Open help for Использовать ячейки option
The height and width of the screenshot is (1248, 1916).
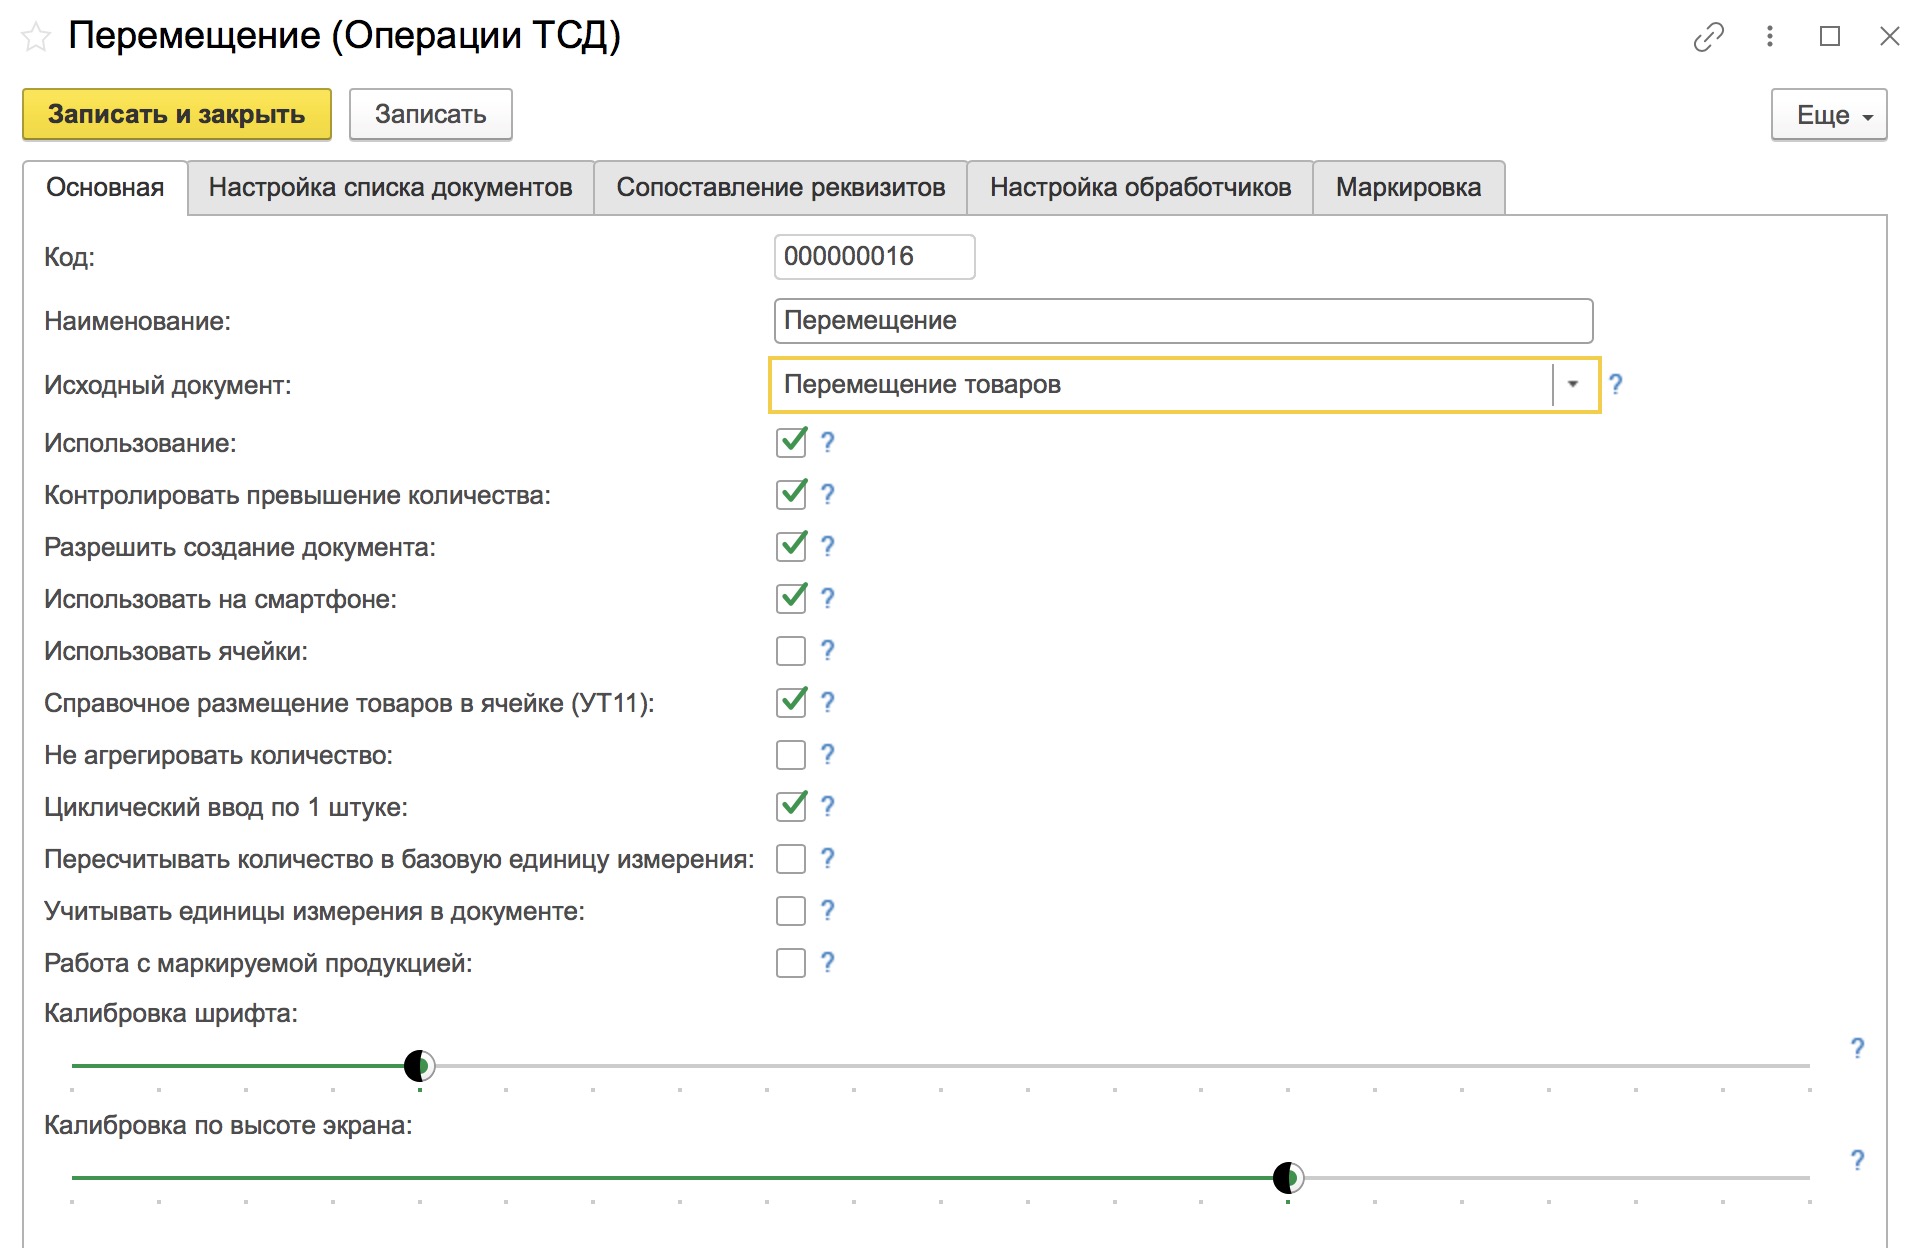click(x=827, y=650)
